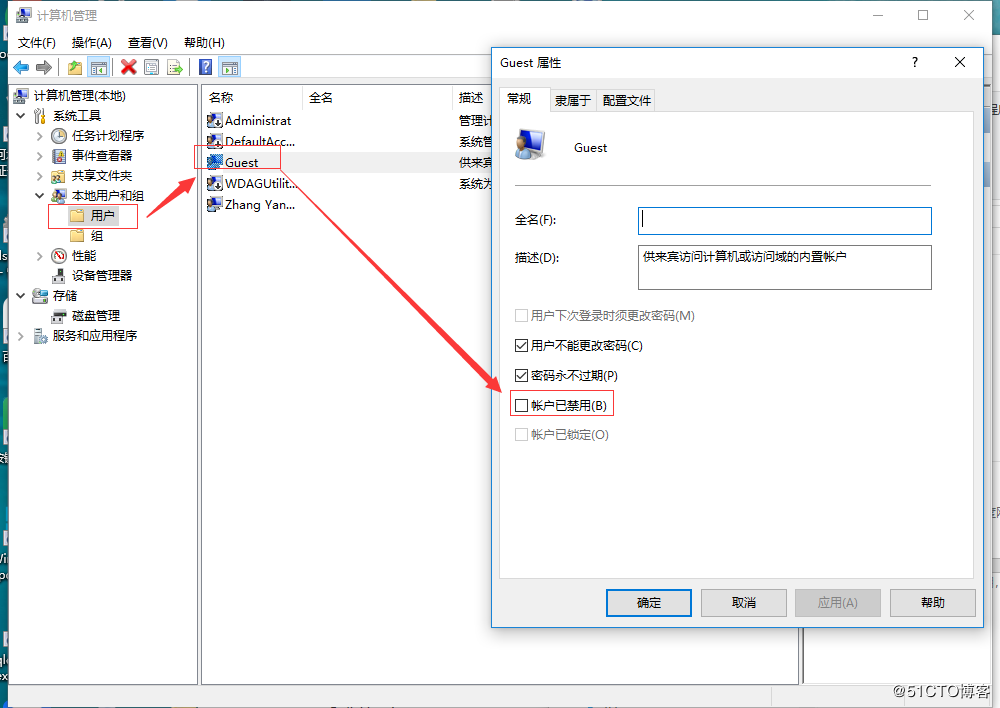Image resolution: width=1000 pixels, height=708 pixels.
Task: Click the 事件查看器 icon
Action: click(x=59, y=156)
